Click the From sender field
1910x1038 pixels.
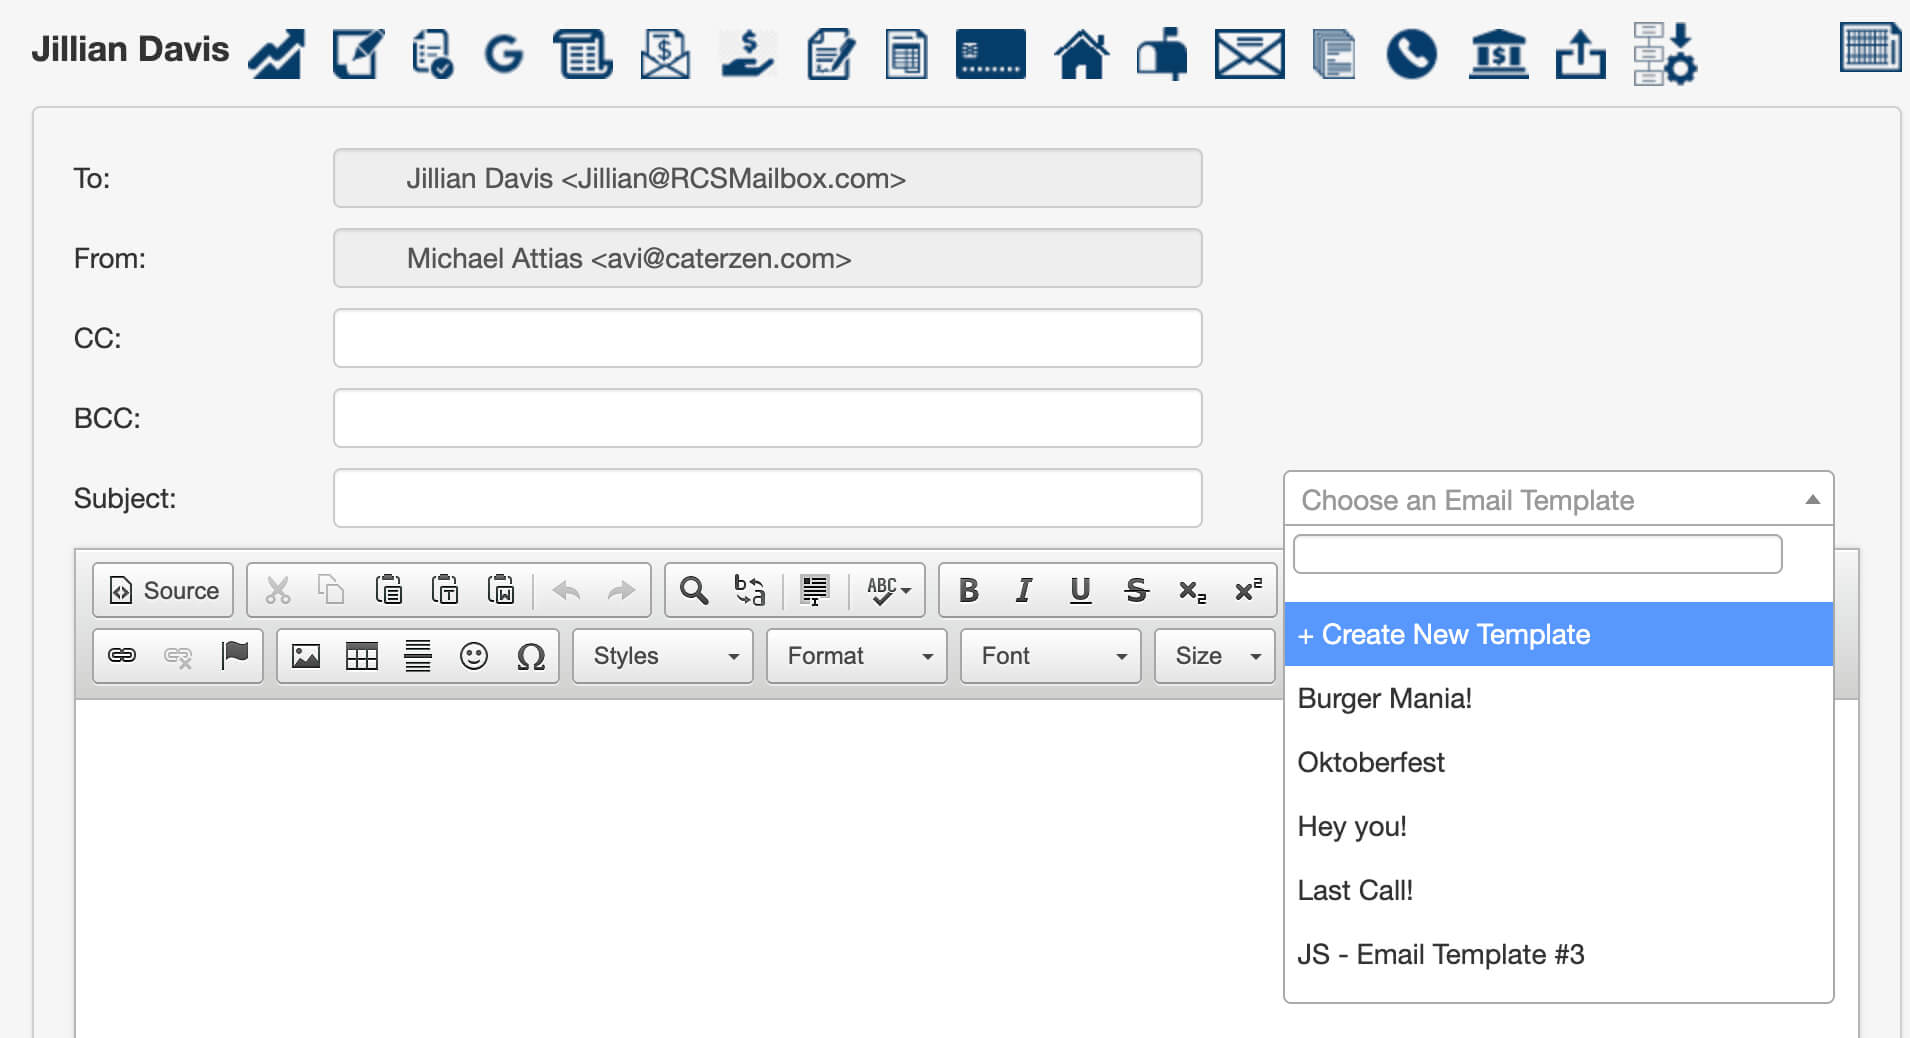tap(767, 258)
